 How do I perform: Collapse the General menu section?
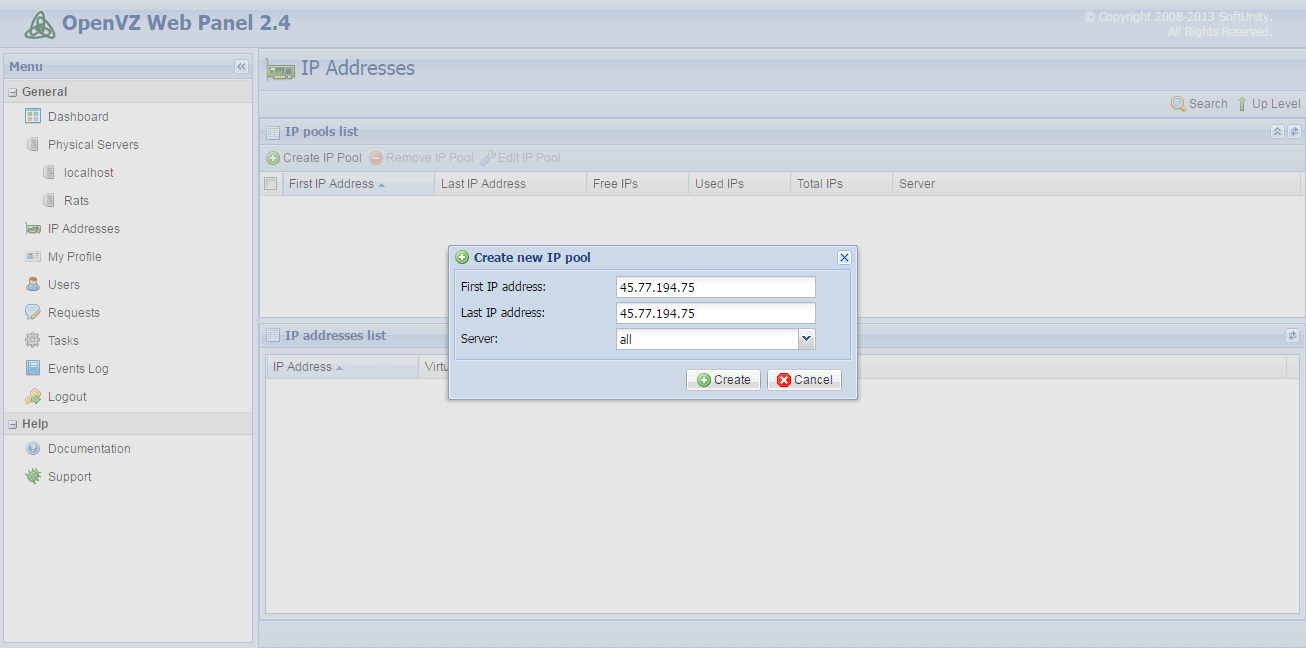13,92
